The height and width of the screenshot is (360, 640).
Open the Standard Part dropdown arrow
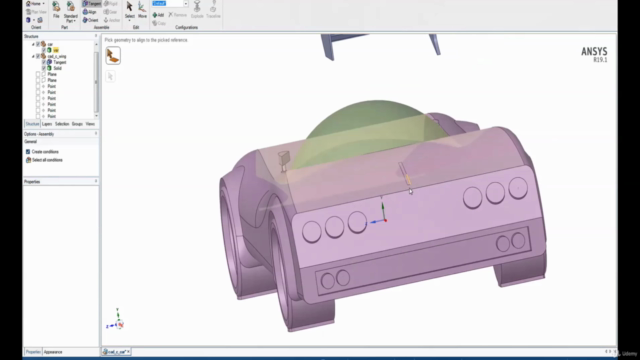tap(75, 21)
